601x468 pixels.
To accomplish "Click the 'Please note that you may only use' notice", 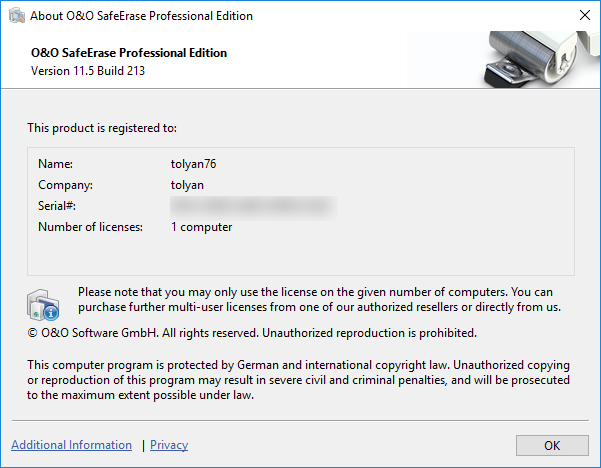I will coord(319,300).
